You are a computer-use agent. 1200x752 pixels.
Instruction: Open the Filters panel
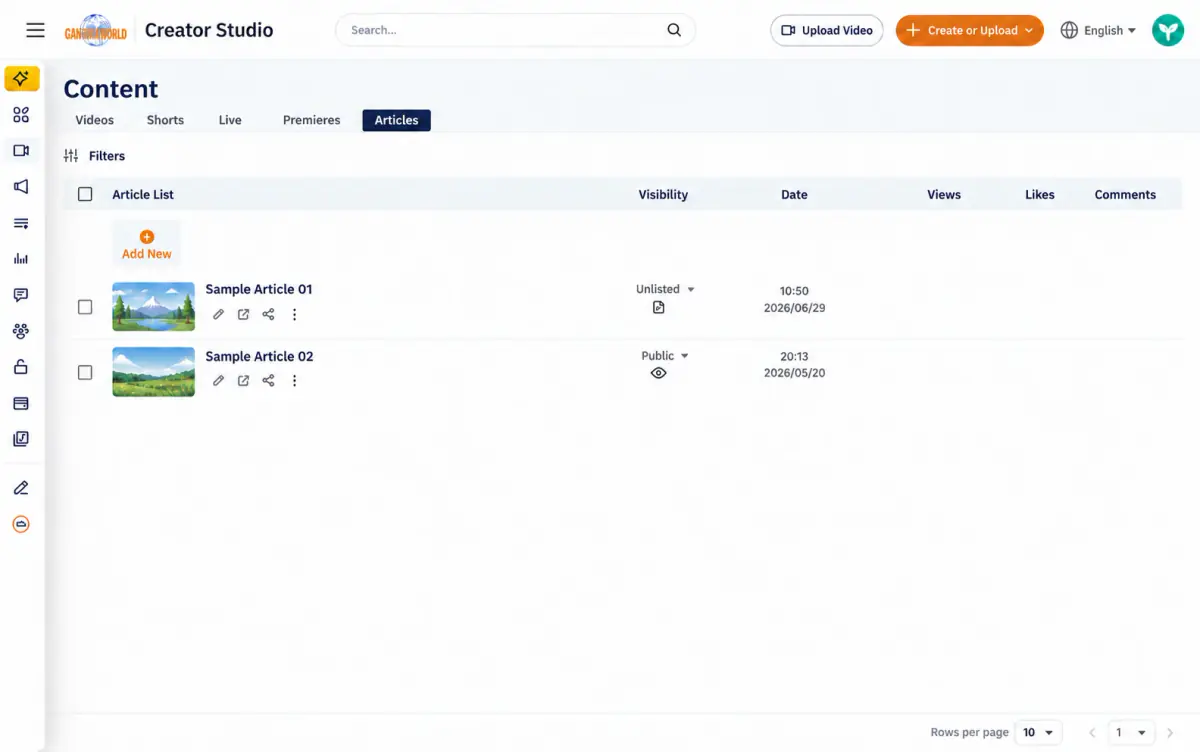point(94,156)
